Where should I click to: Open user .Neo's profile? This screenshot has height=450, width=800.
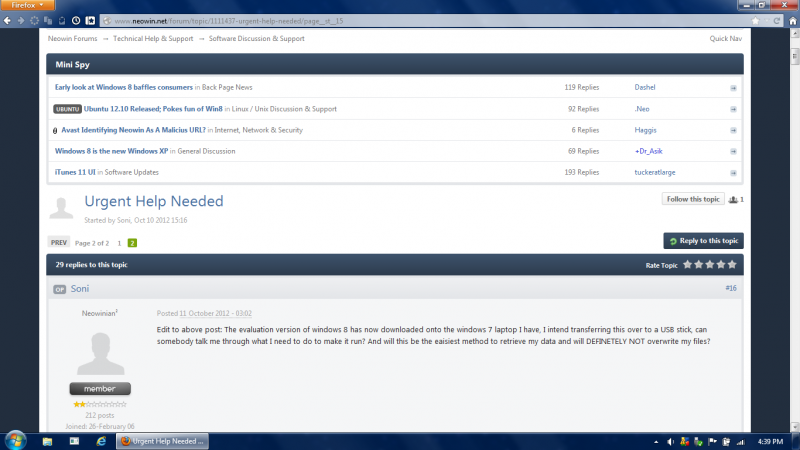tap(642, 109)
